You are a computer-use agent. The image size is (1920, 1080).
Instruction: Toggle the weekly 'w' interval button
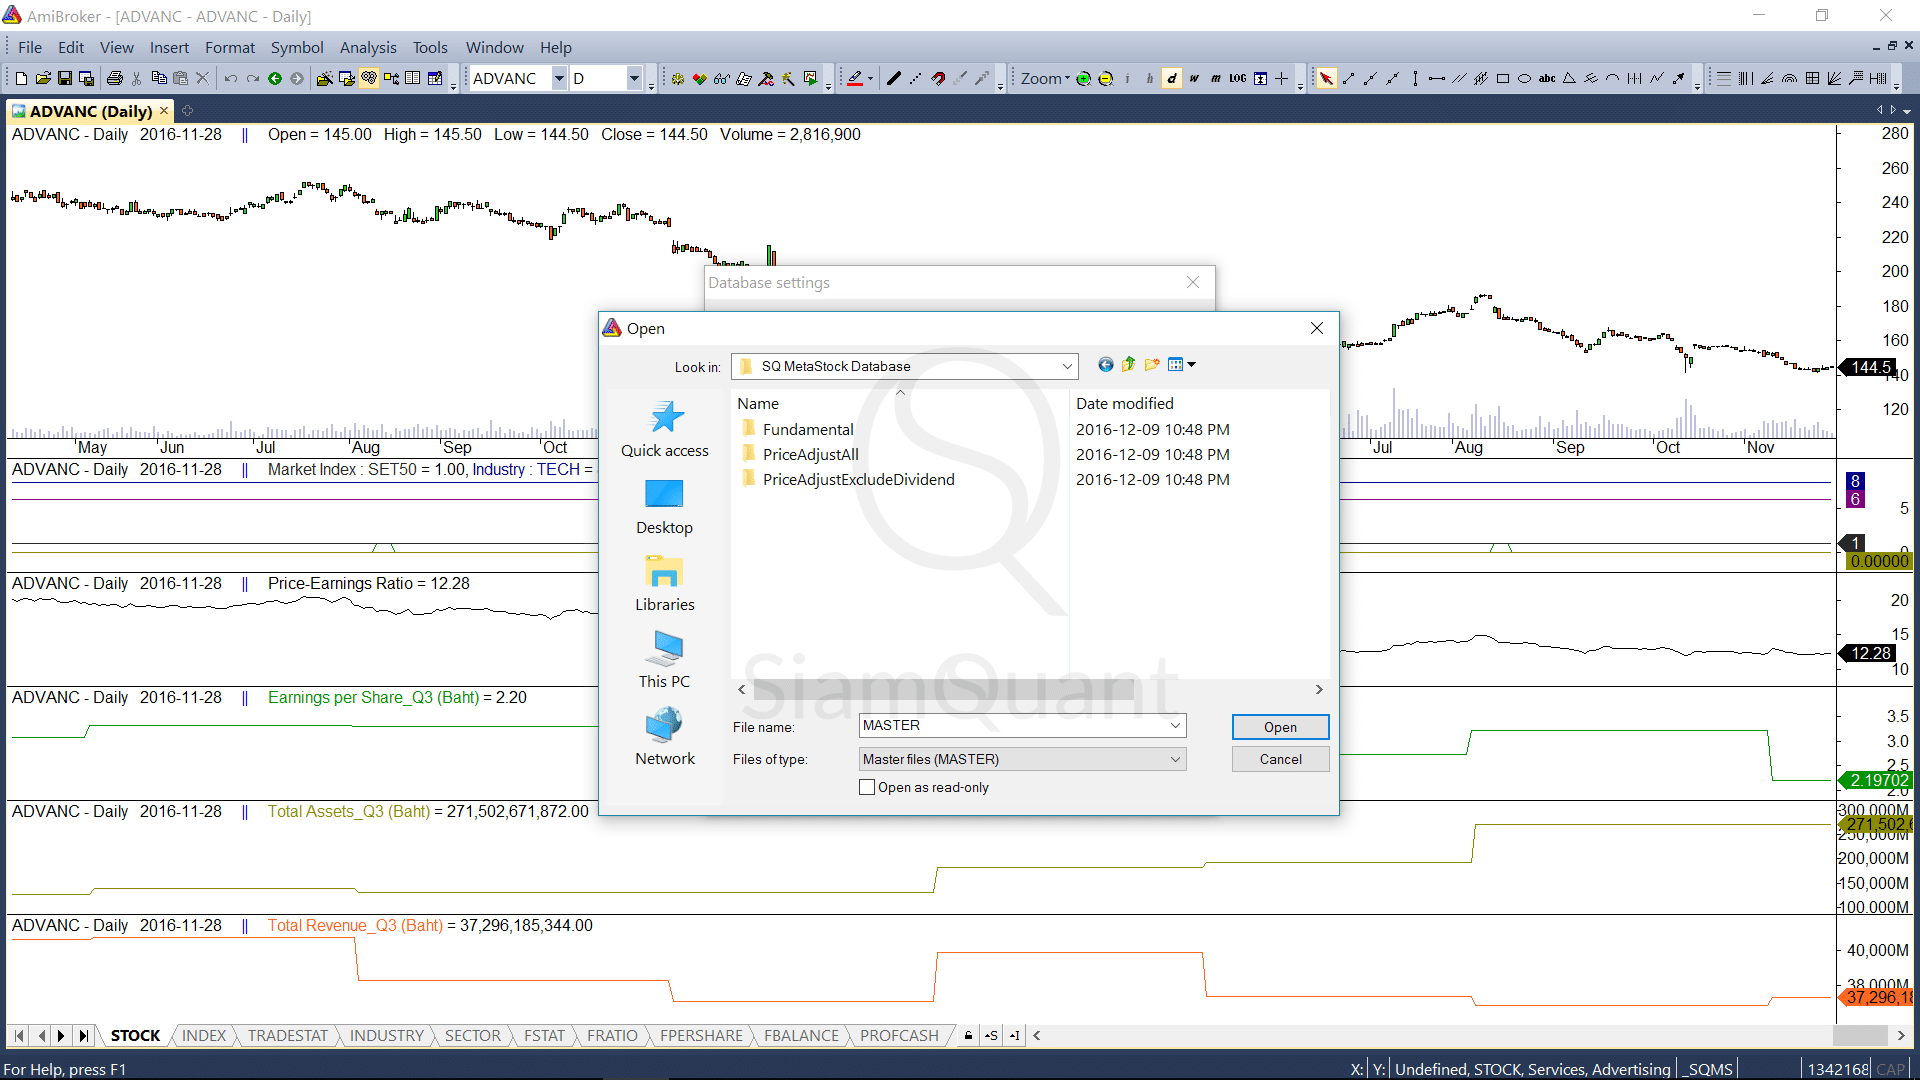click(1193, 79)
